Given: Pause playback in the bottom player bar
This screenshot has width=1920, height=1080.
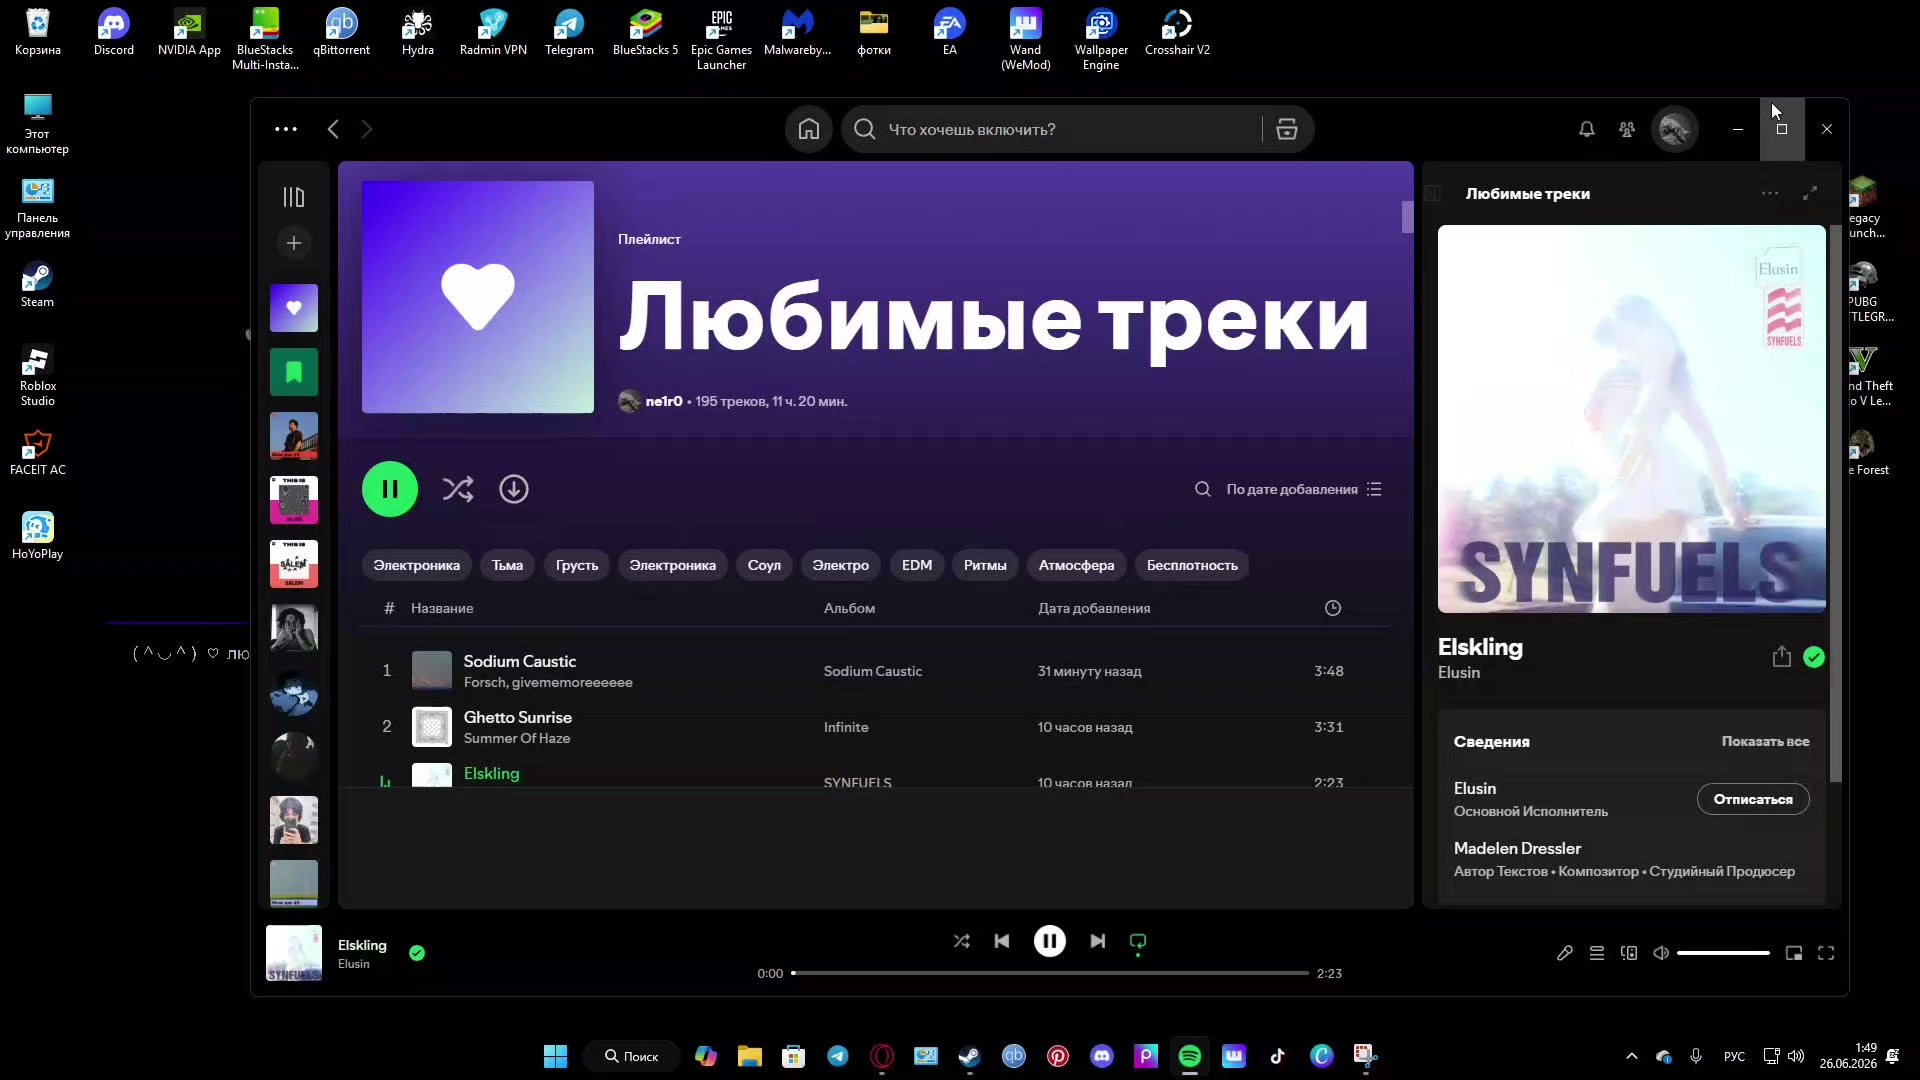Looking at the screenshot, I should pos(1050,941).
